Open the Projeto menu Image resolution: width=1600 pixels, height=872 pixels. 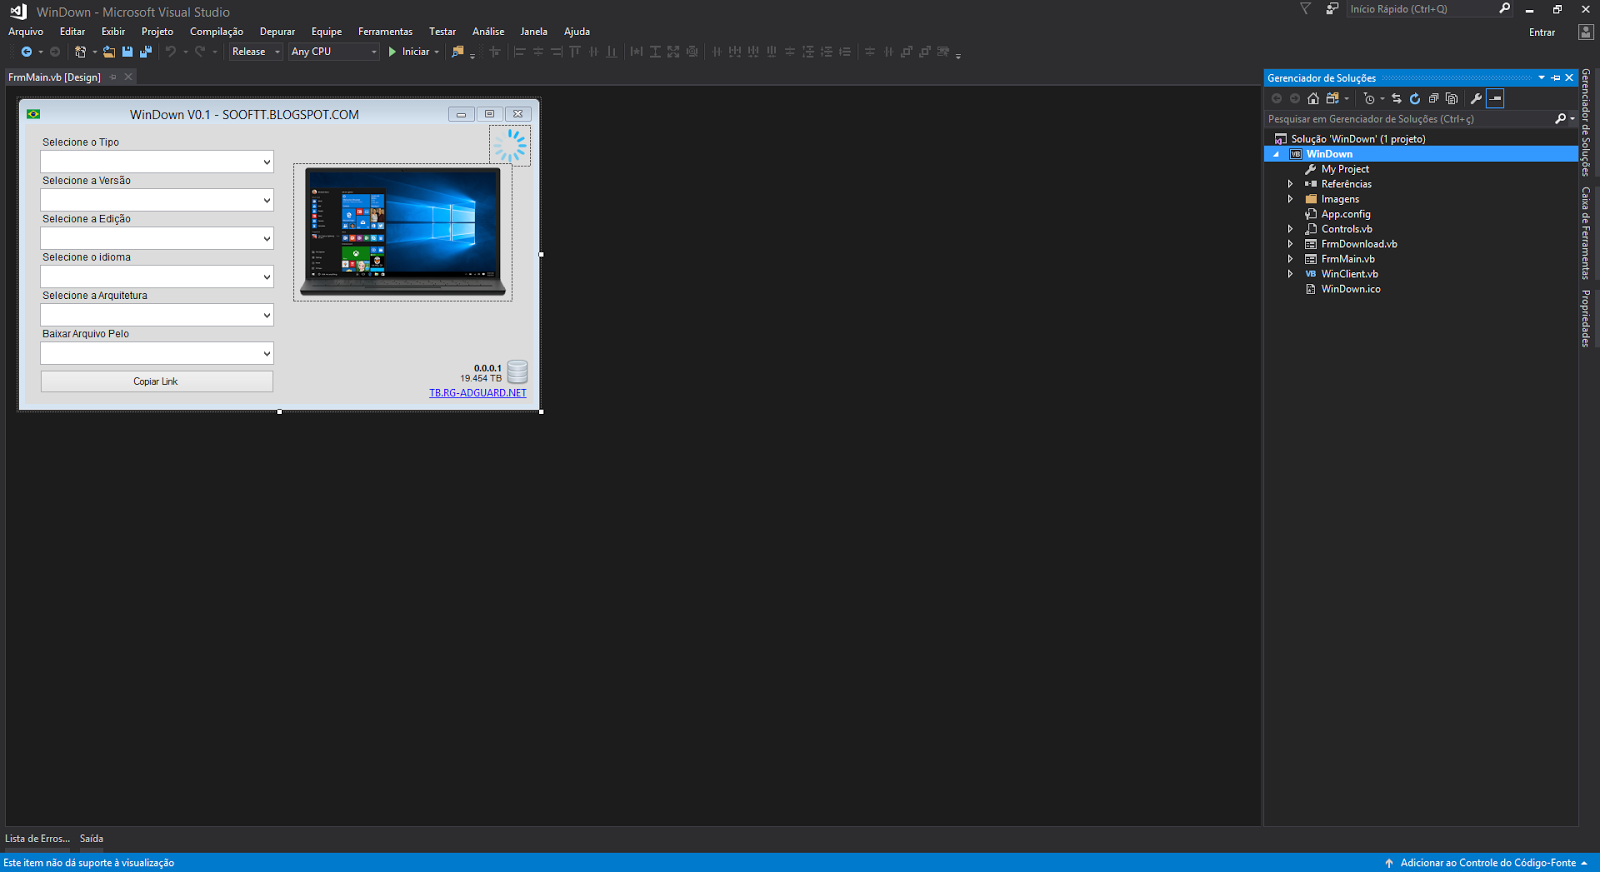coord(157,32)
